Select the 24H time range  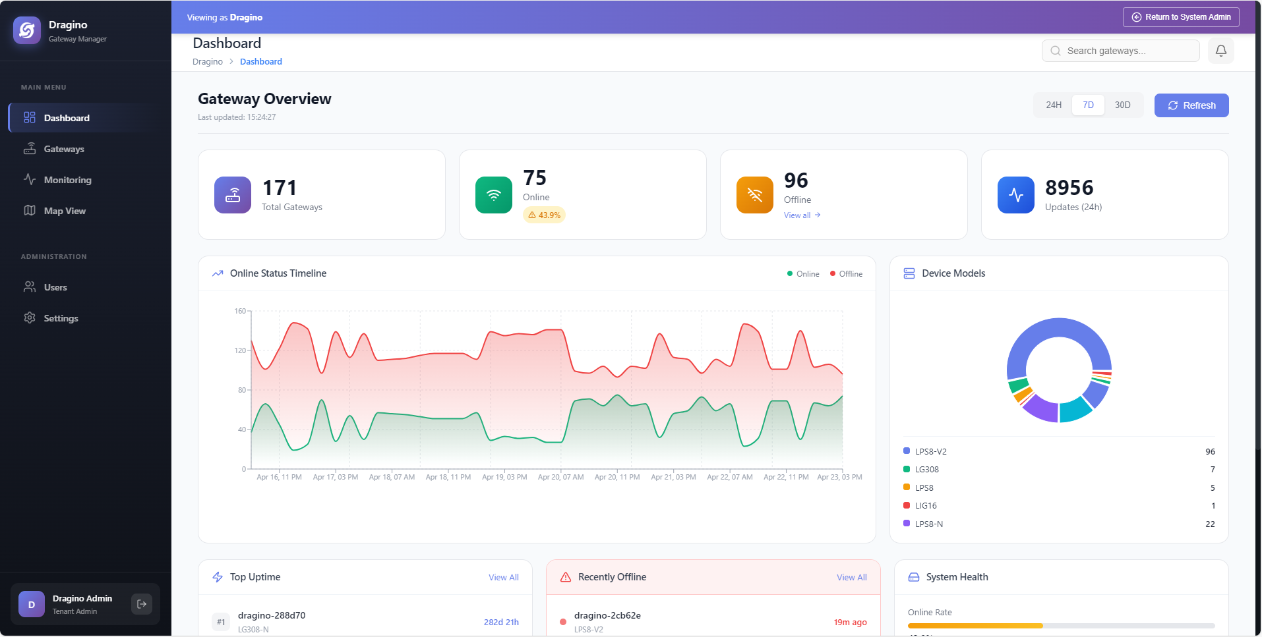coord(1054,105)
